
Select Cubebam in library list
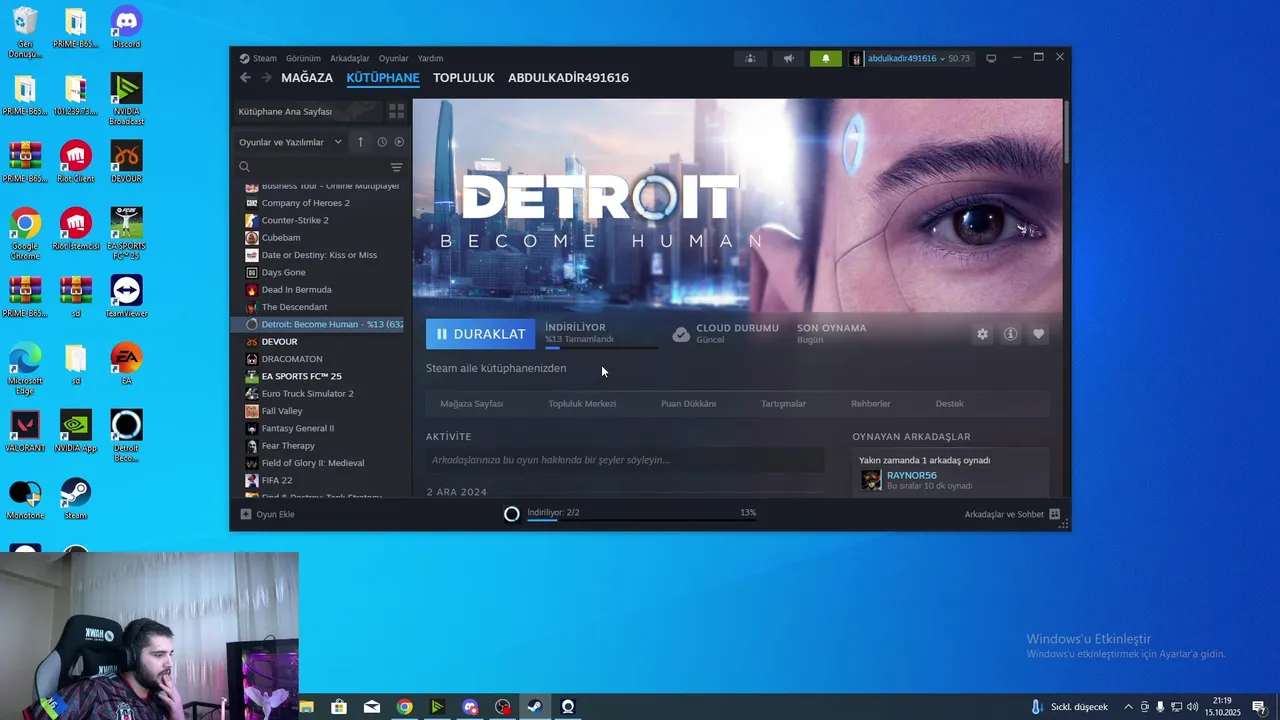click(320, 238)
